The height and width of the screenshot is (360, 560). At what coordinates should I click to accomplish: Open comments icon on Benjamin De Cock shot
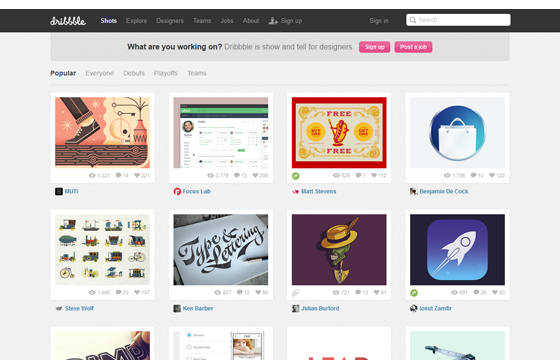tap(474, 175)
